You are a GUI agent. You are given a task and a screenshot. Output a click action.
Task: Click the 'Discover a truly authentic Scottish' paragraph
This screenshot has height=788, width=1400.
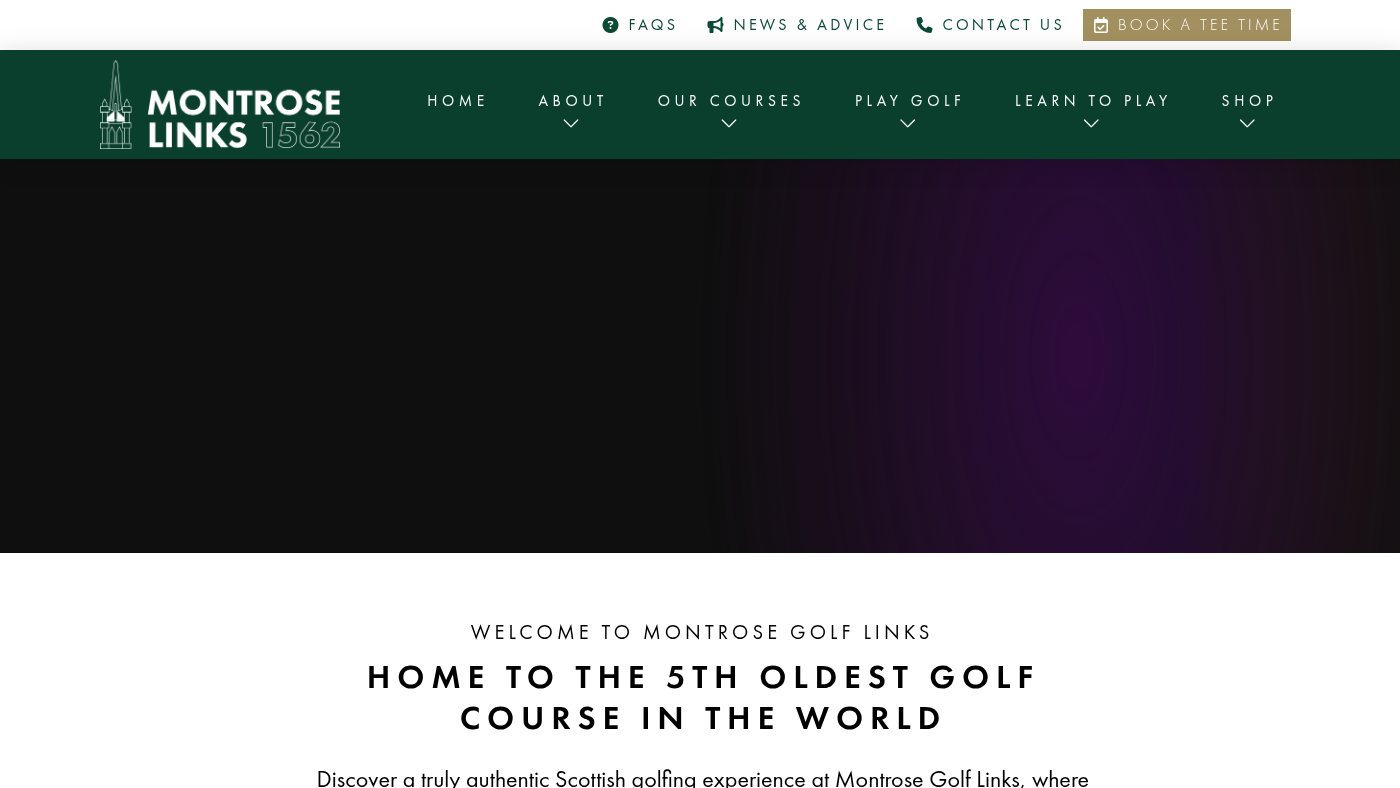(x=702, y=778)
